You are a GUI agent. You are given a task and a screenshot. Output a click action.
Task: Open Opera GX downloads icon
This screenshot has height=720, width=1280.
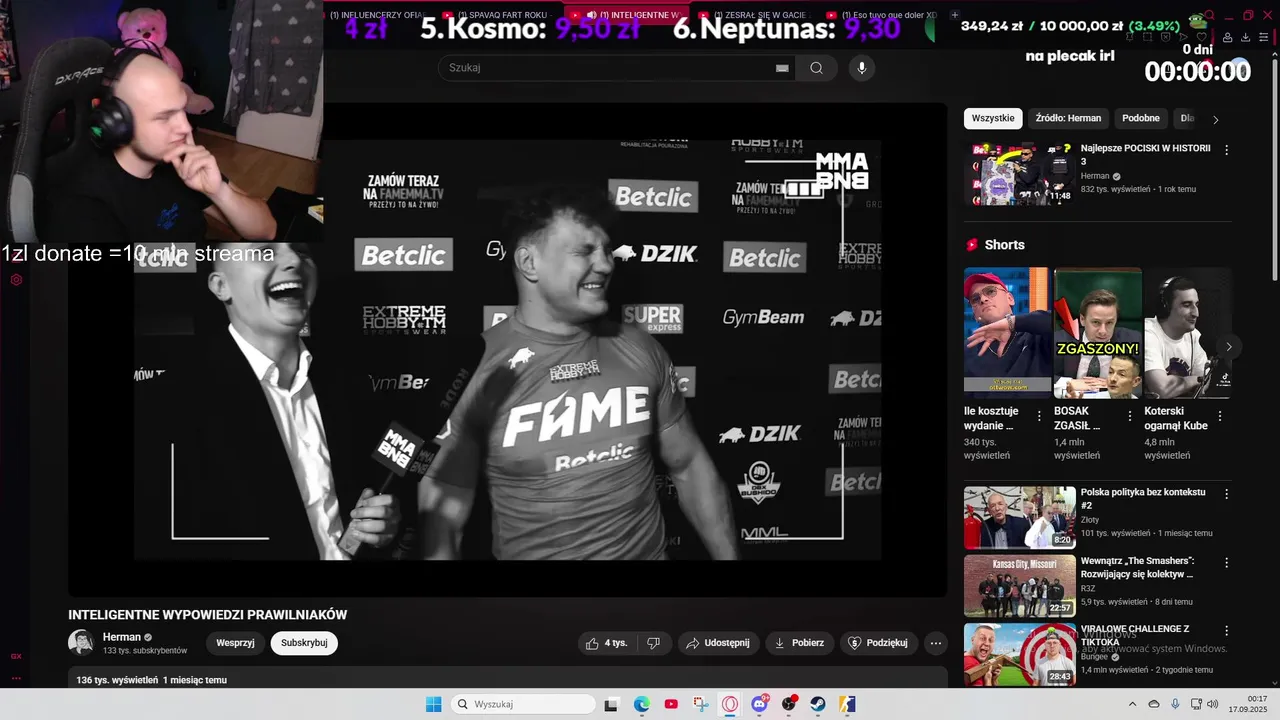click(x=1245, y=37)
